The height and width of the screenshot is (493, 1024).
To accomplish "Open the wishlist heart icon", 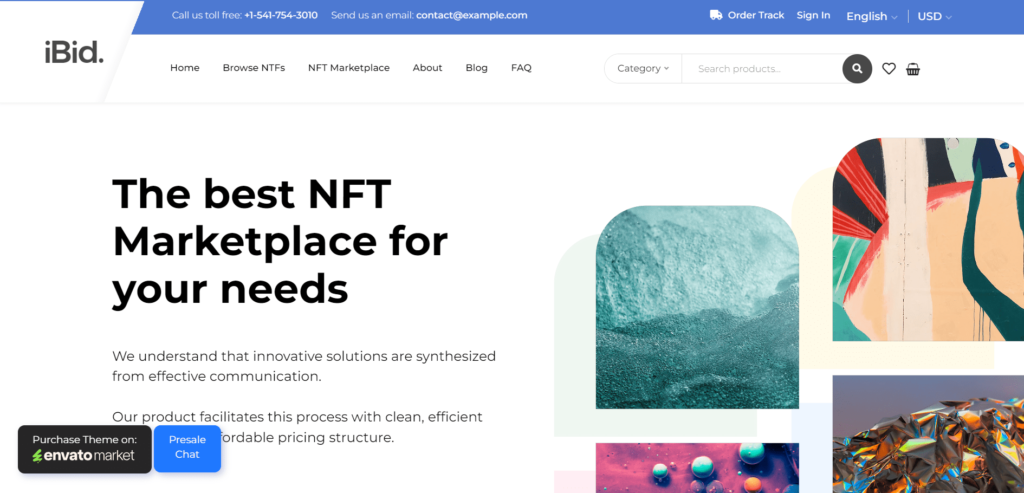I will 889,69.
